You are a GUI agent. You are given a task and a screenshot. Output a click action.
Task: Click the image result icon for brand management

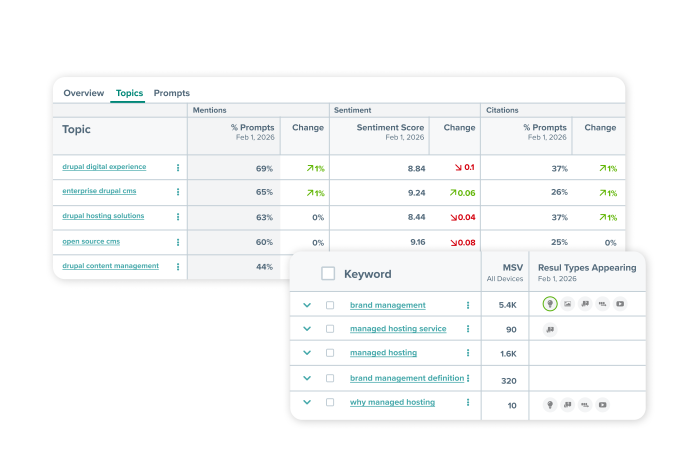coord(567,304)
